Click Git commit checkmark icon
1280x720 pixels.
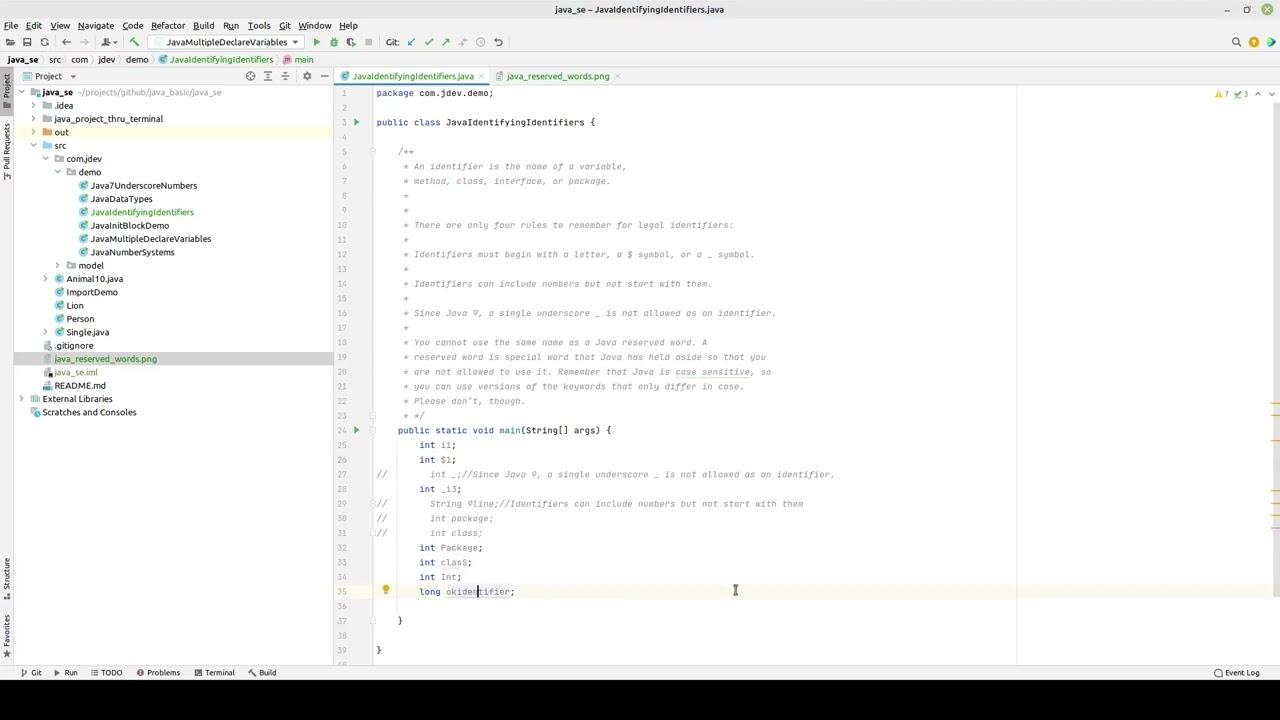[x=428, y=42]
